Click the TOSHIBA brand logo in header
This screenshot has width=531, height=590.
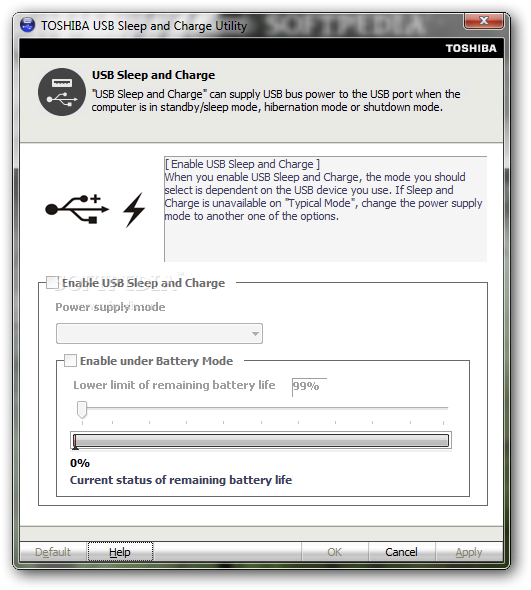pyautogui.click(x=471, y=48)
